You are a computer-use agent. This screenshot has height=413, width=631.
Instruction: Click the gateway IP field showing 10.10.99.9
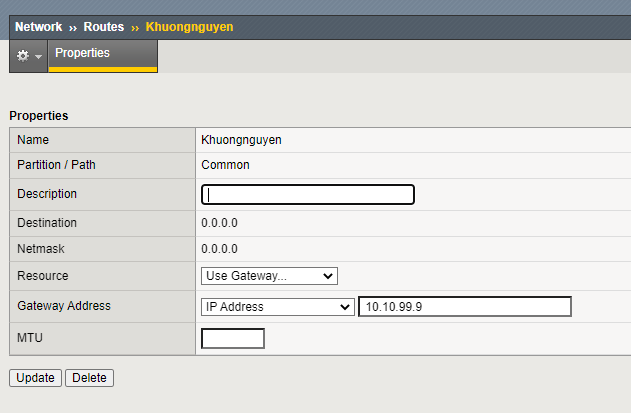pyautogui.click(x=465, y=307)
